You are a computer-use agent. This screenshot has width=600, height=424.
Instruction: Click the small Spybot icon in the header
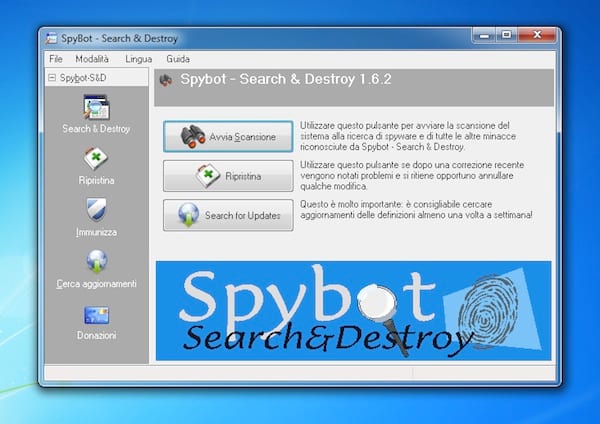(166, 80)
